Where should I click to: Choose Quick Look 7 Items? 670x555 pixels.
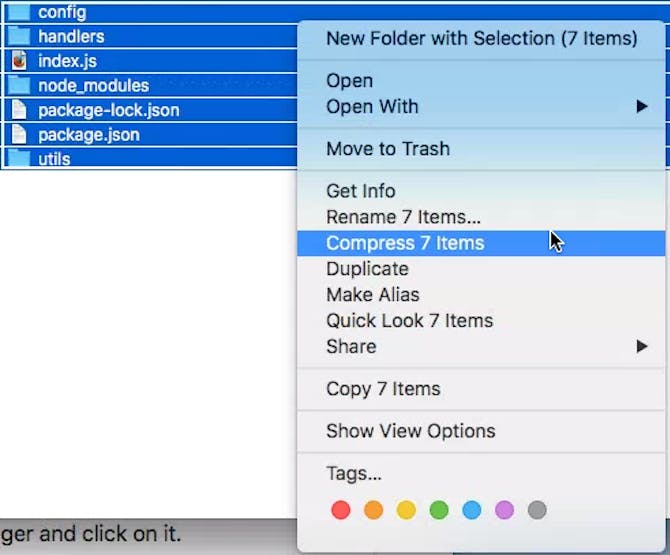481,320
